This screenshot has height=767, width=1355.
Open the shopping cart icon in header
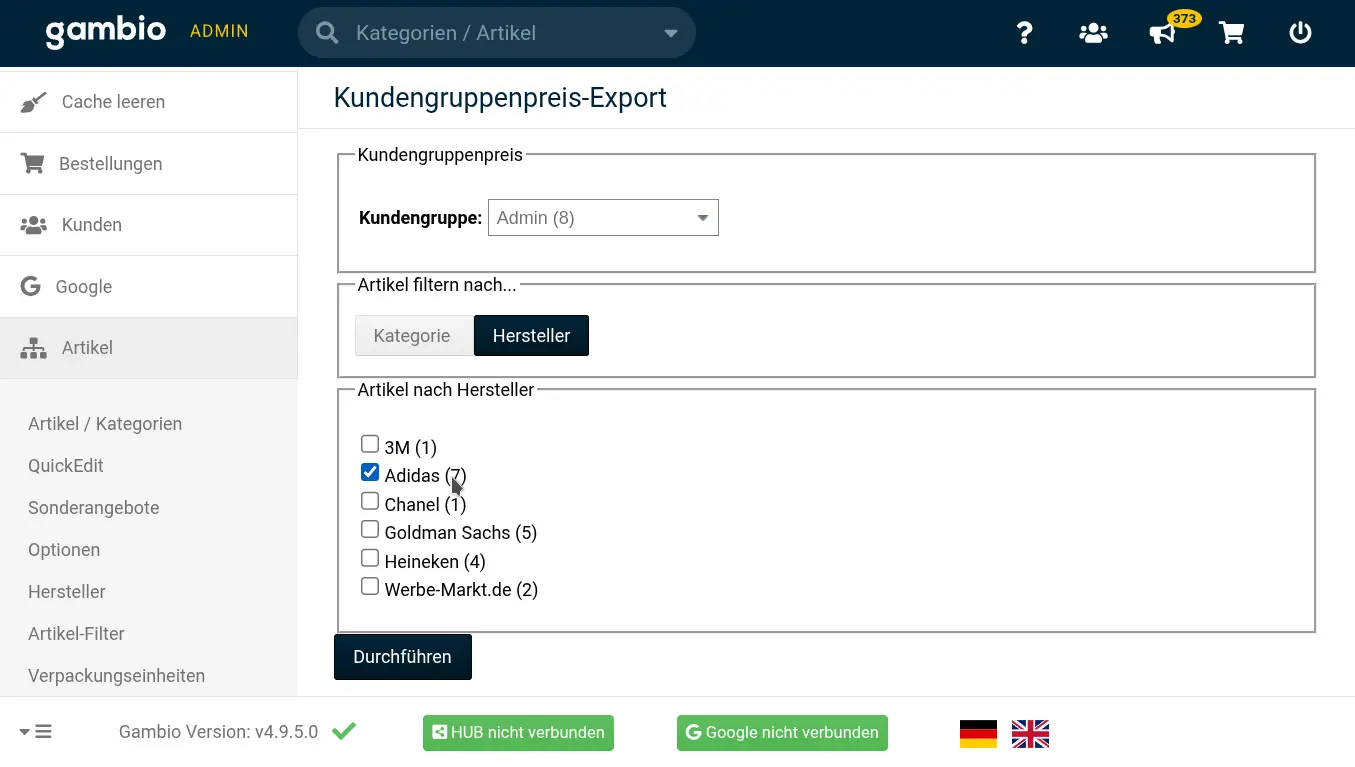(1231, 33)
